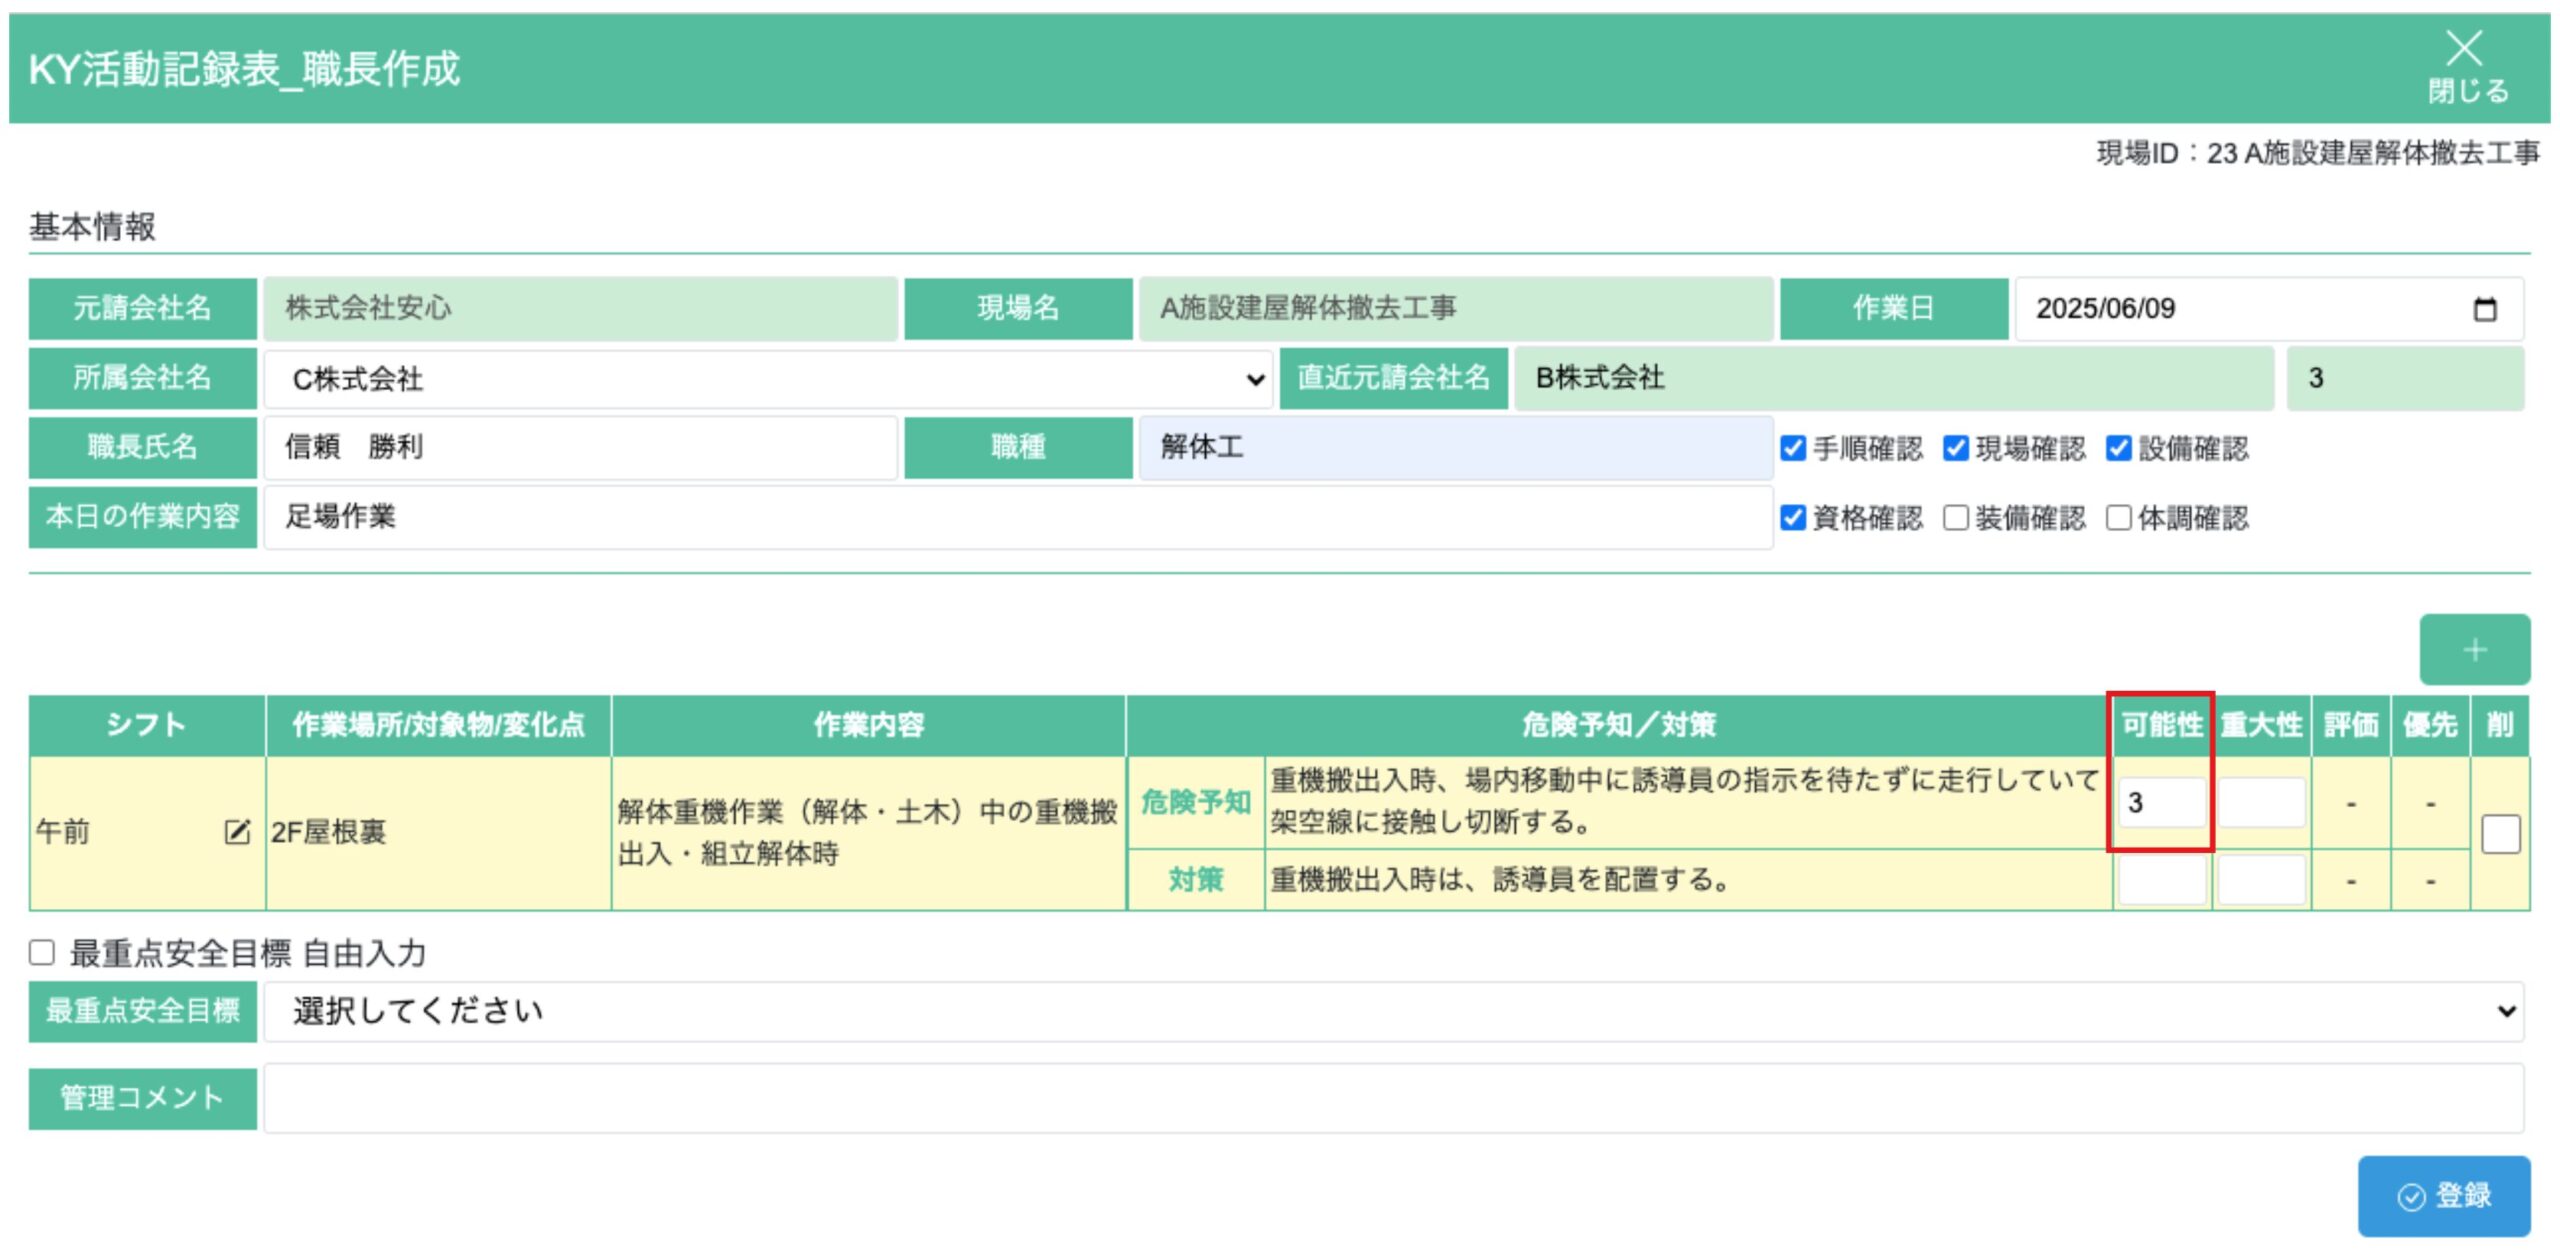This screenshot has width=2560, height=1250.
Task: Click the 本日の作業内容 field 足場作業
Action: tap(1018, 517)
